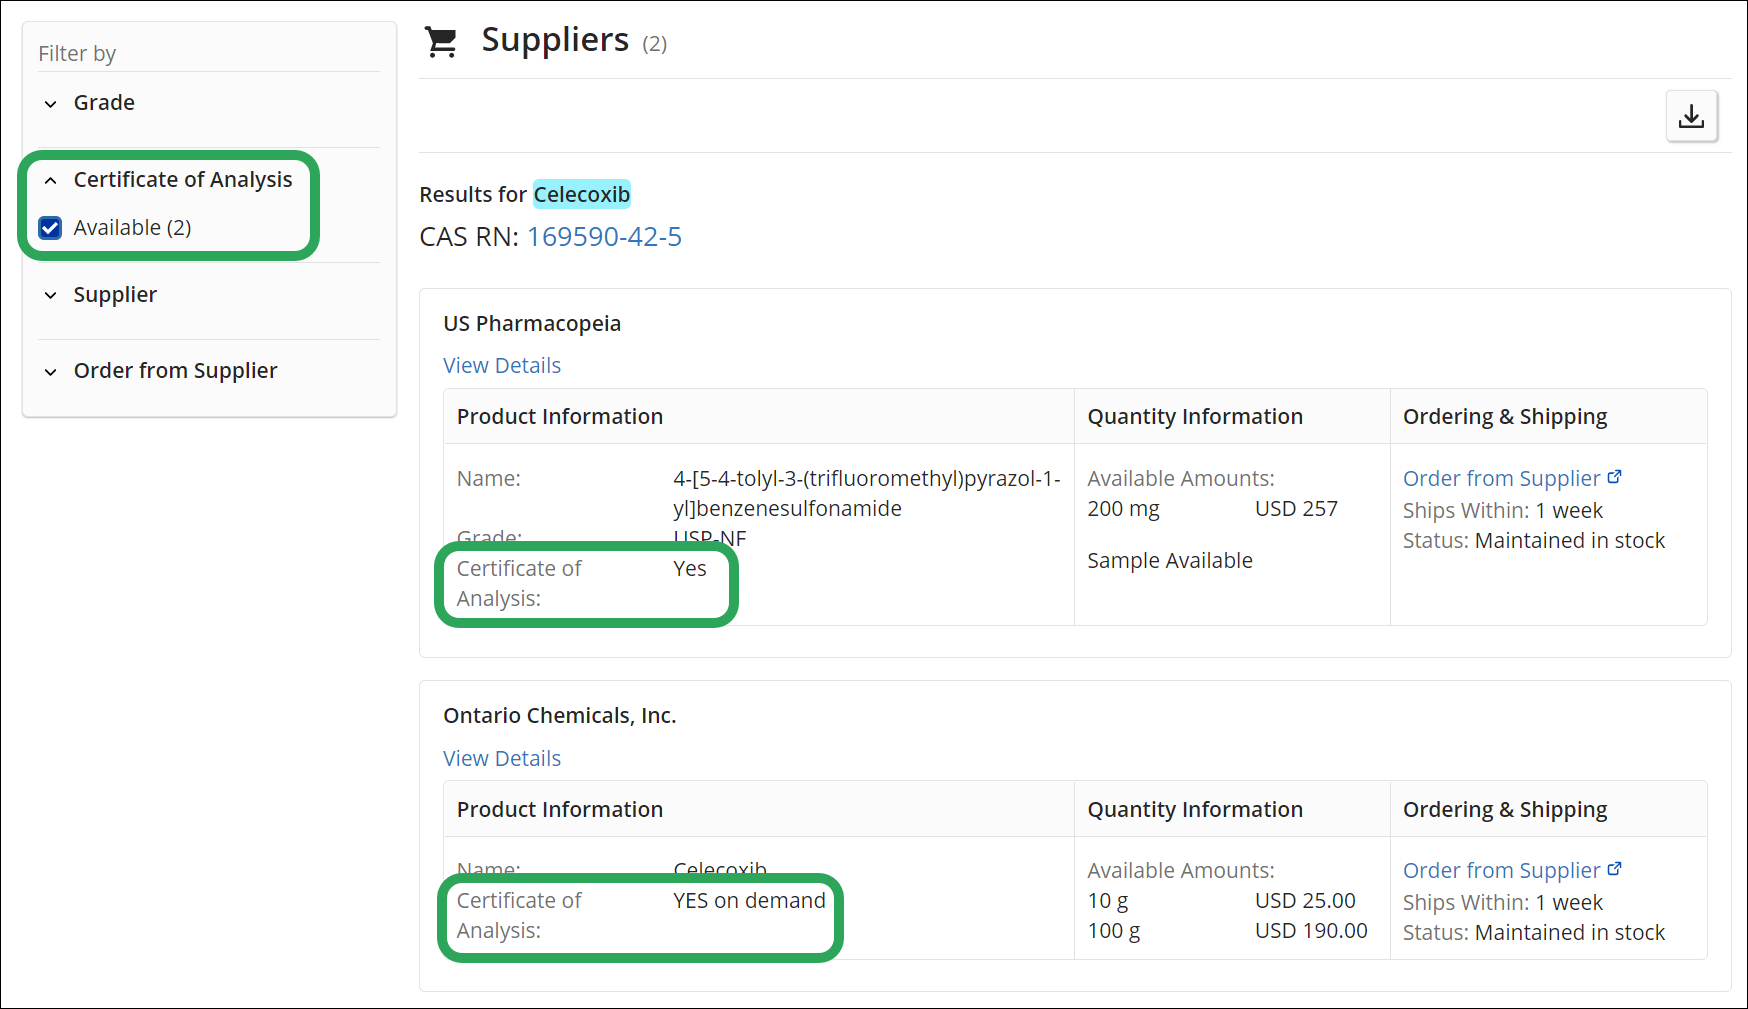Click external link icon in Ontario Chemicals row
1748x1009 pixels.
[x=1614, y=869]
